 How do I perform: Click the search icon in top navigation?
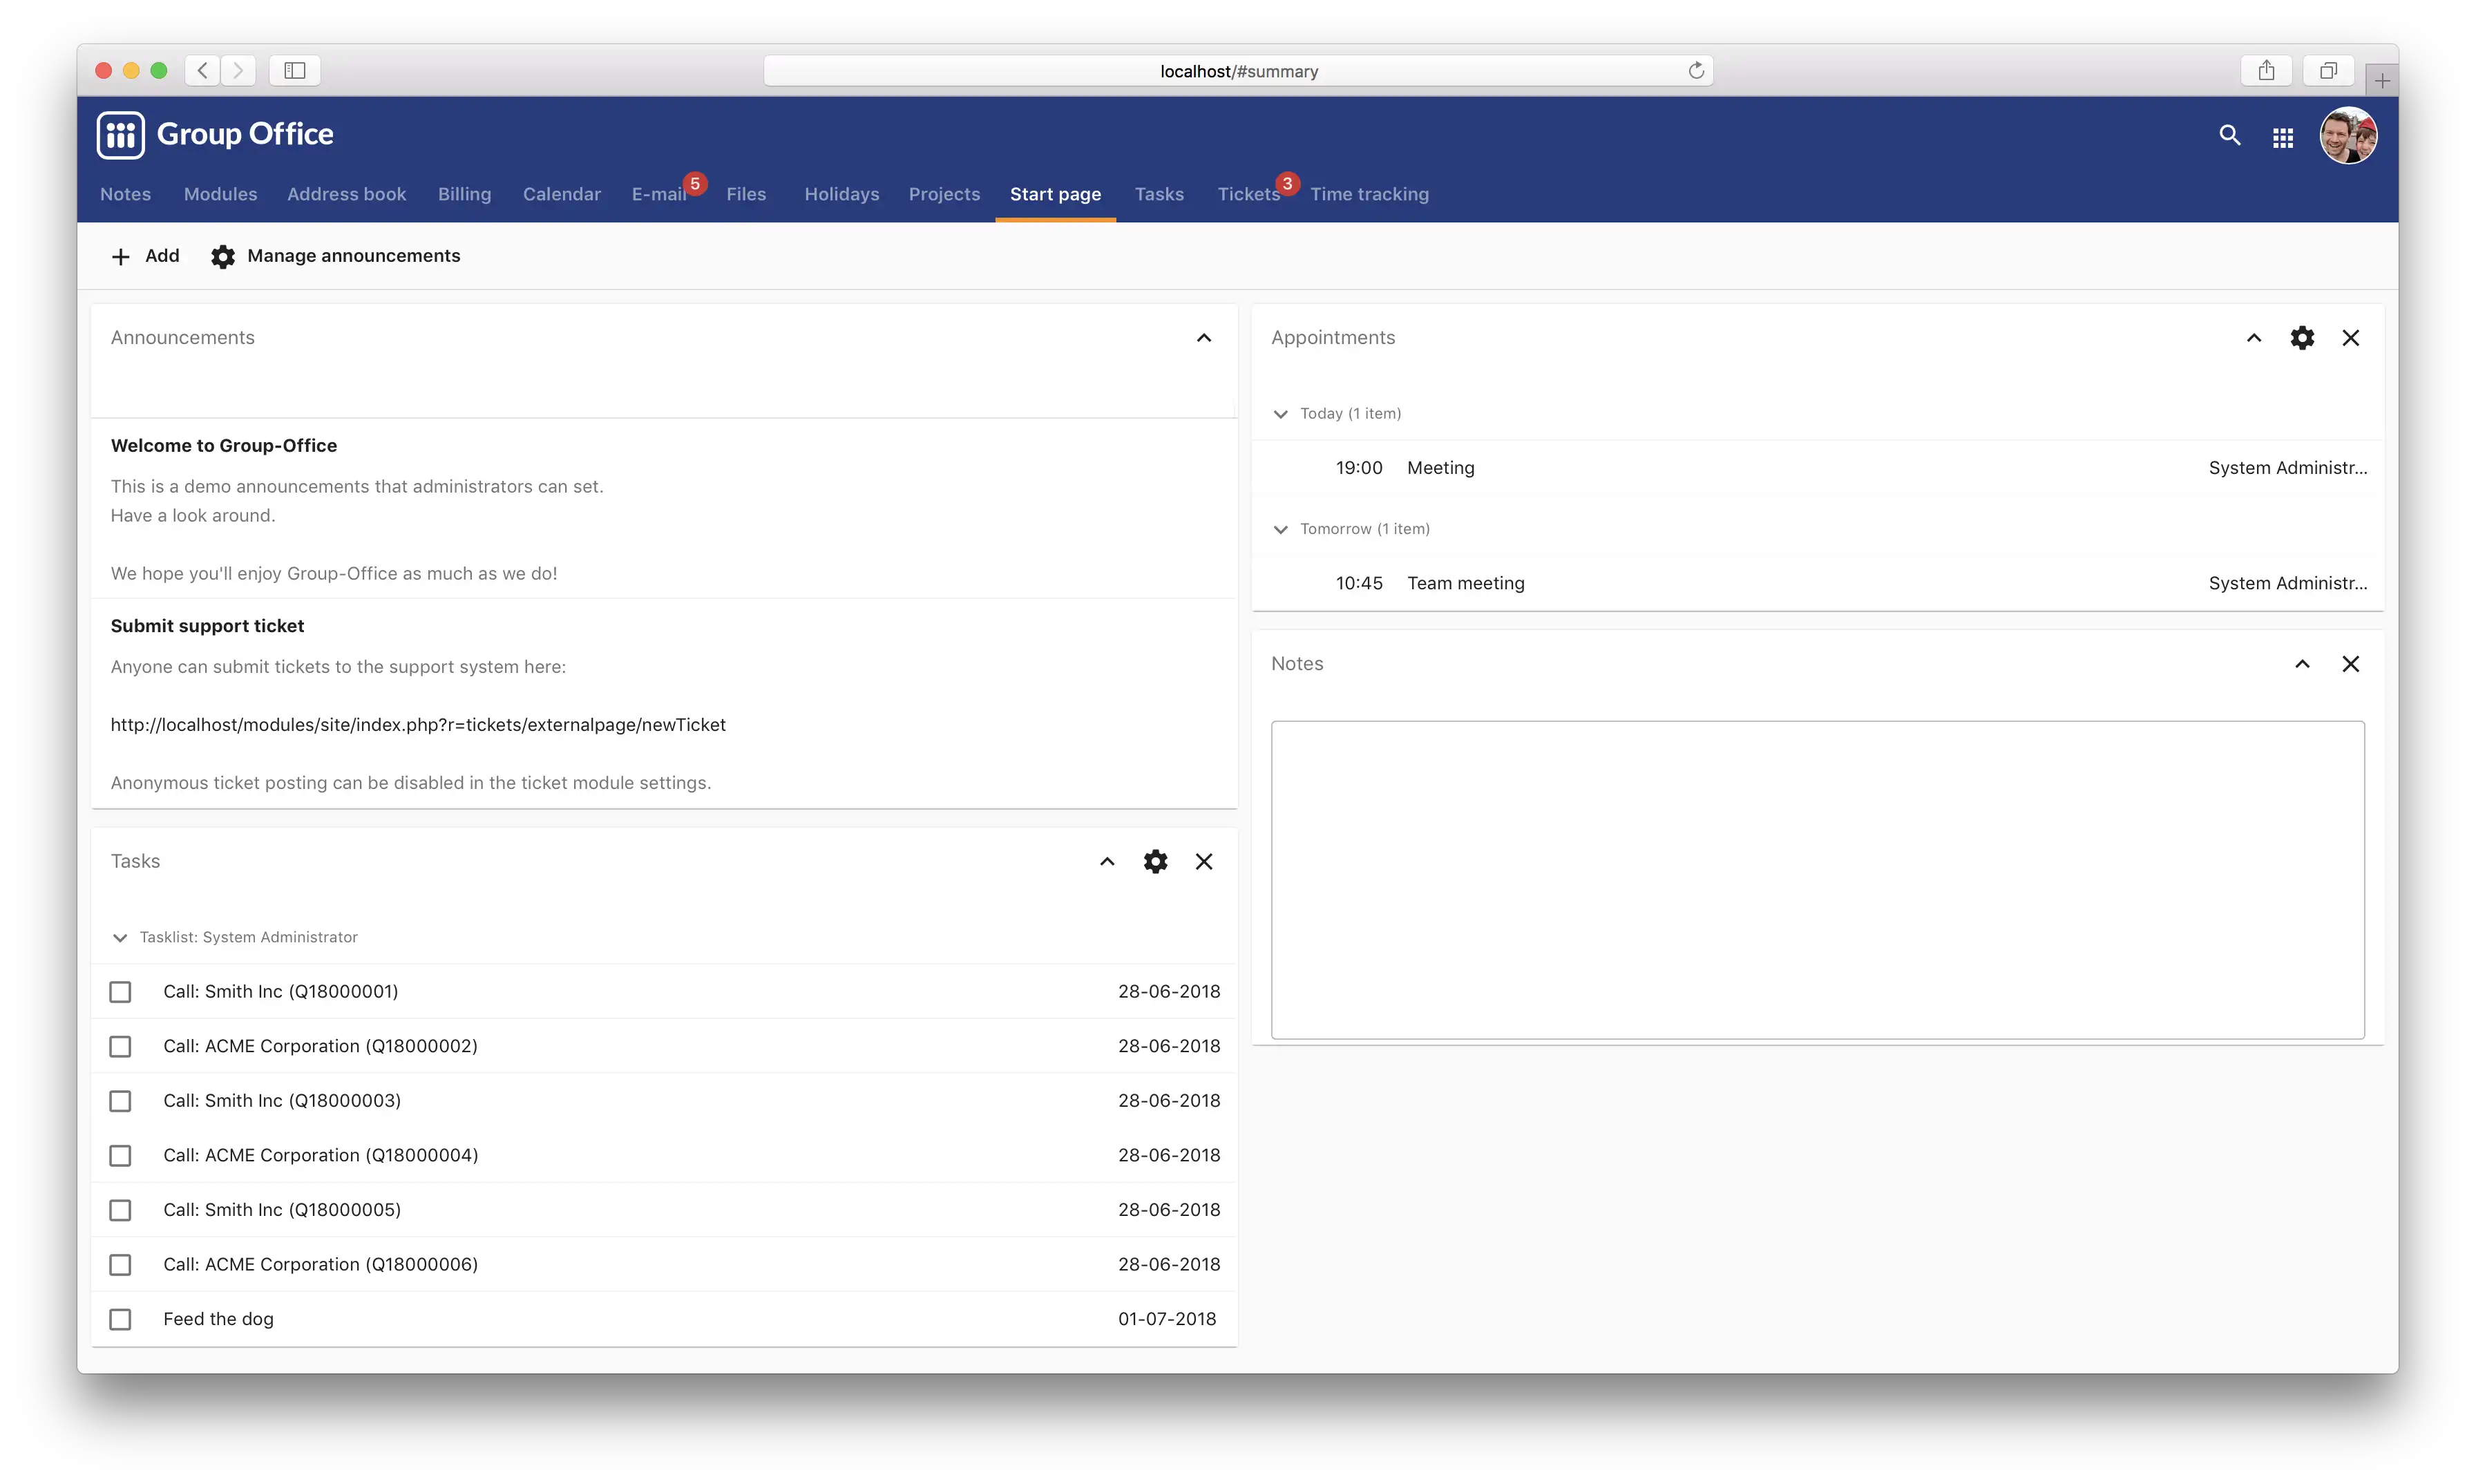[x=2229, y=134]
